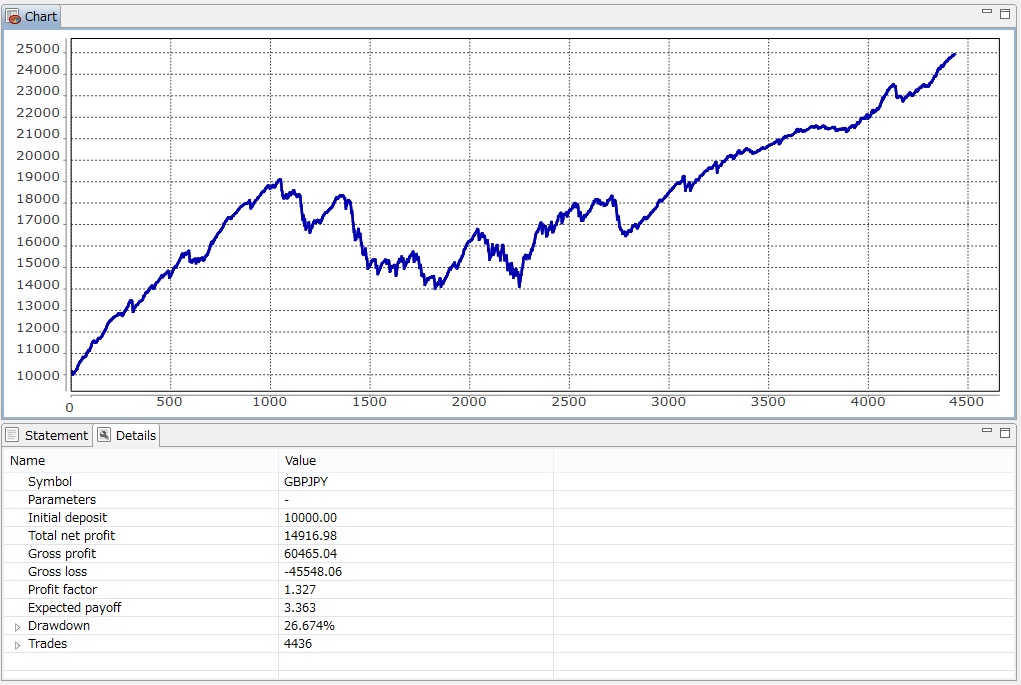
Task: Click the Profit factor value 1.327
Action: point(300,590)
